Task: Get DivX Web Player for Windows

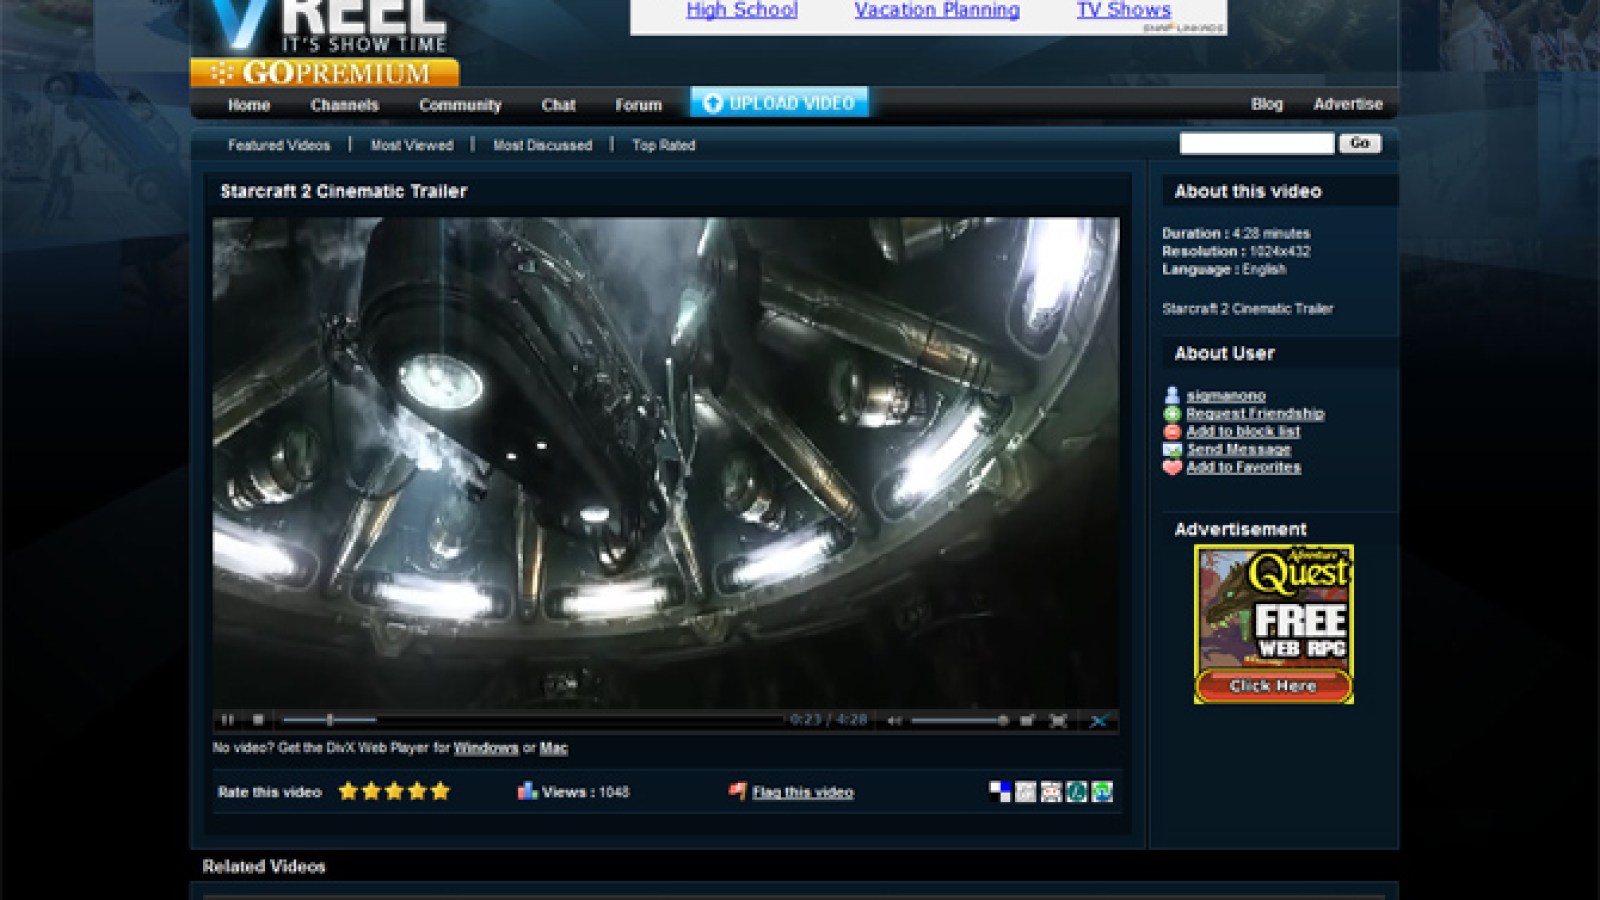Action: point(486,748)
